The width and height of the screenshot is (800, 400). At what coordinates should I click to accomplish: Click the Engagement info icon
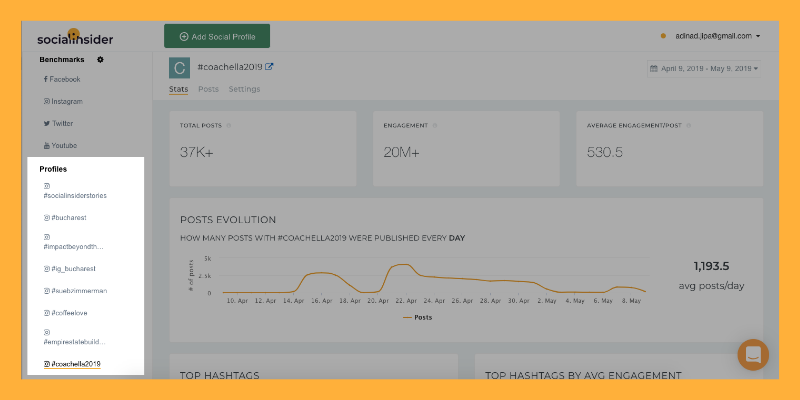coord(435,126)
